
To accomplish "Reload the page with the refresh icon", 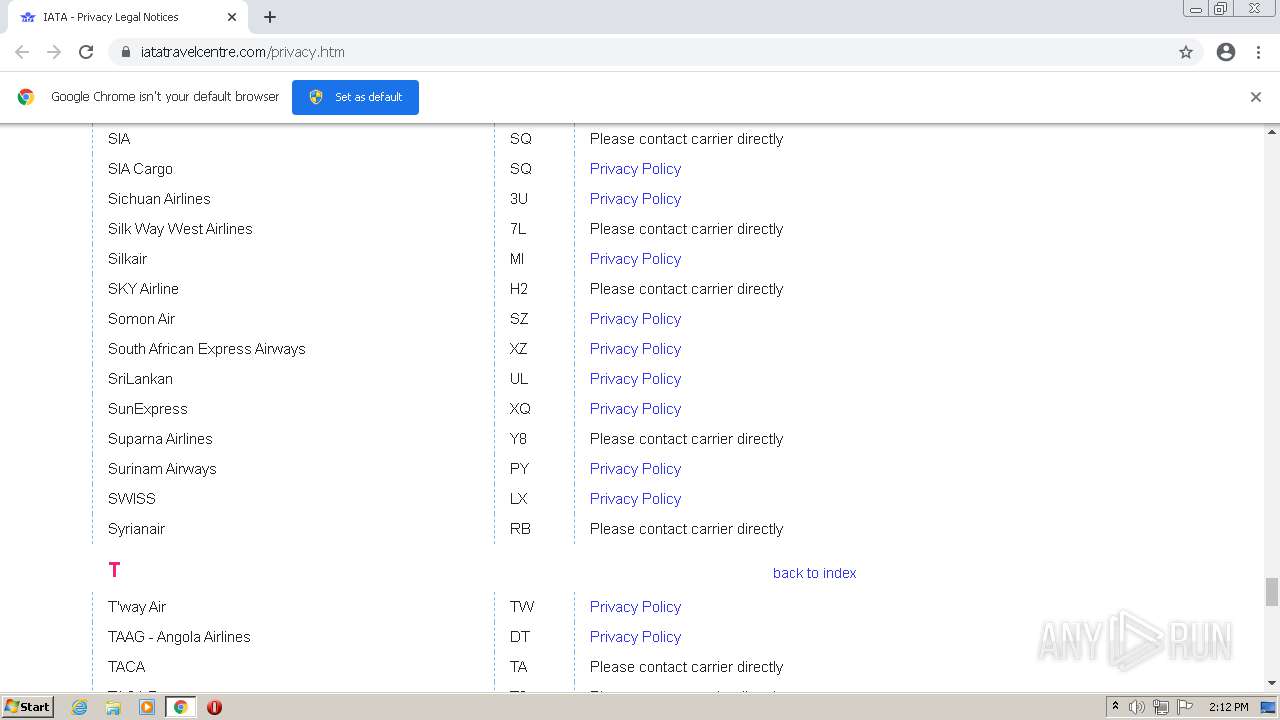I will tap(86, 52).
